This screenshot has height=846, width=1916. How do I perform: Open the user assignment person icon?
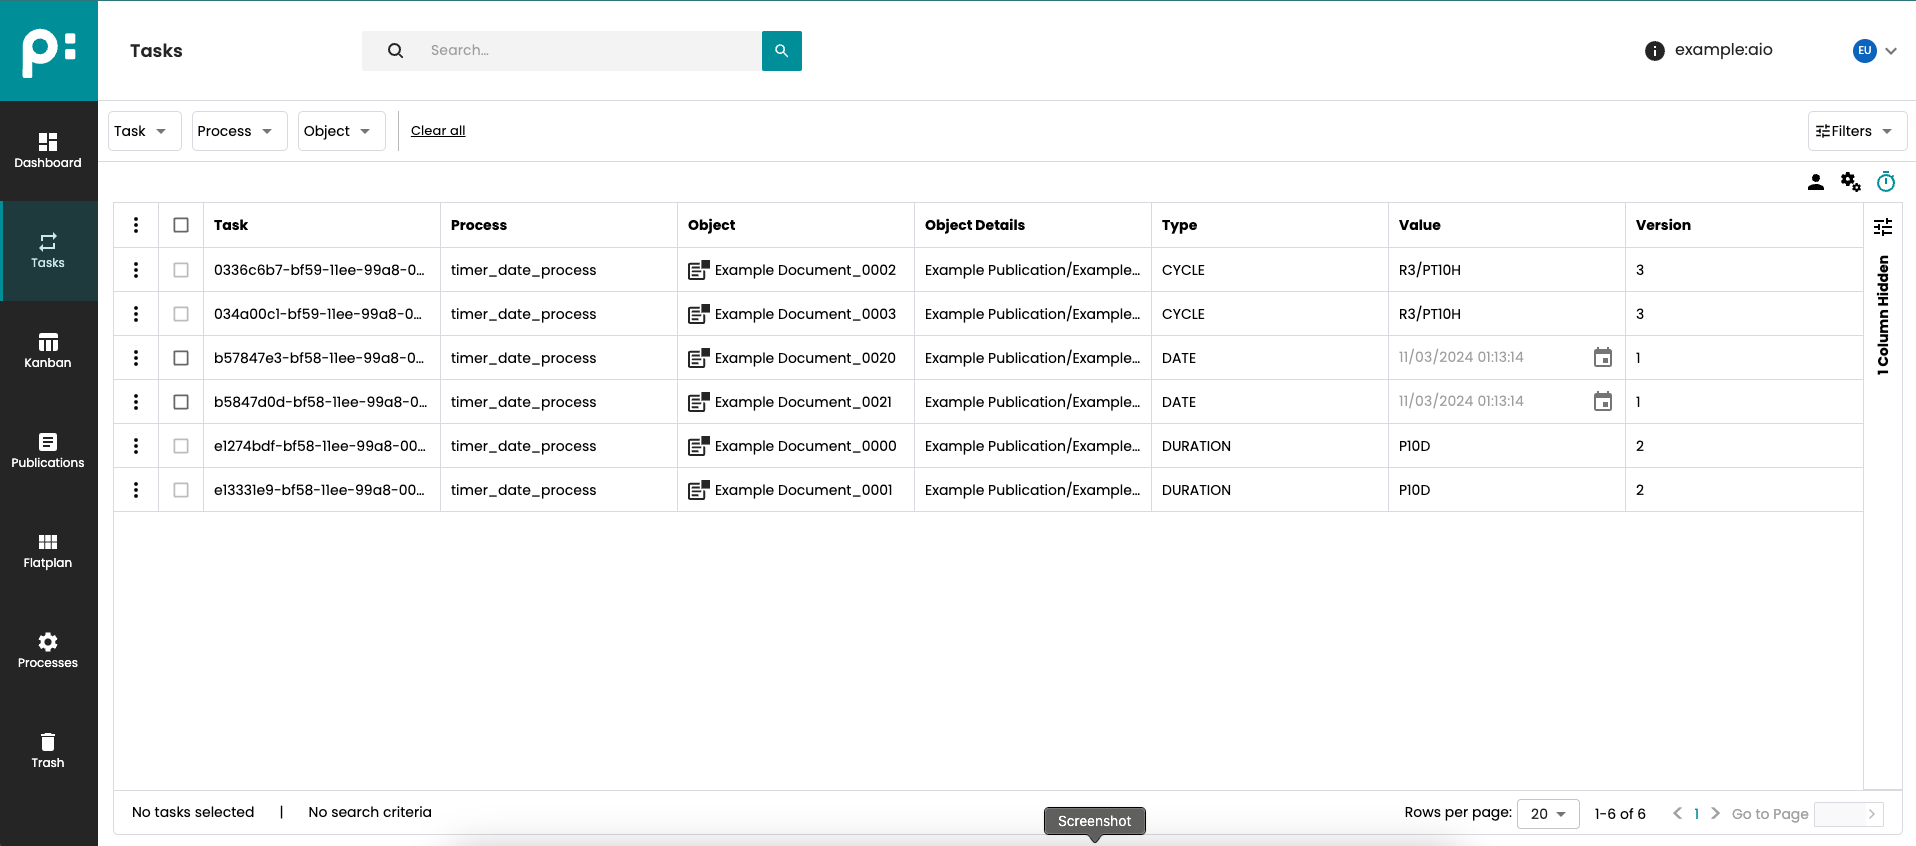click(1815, 182)
